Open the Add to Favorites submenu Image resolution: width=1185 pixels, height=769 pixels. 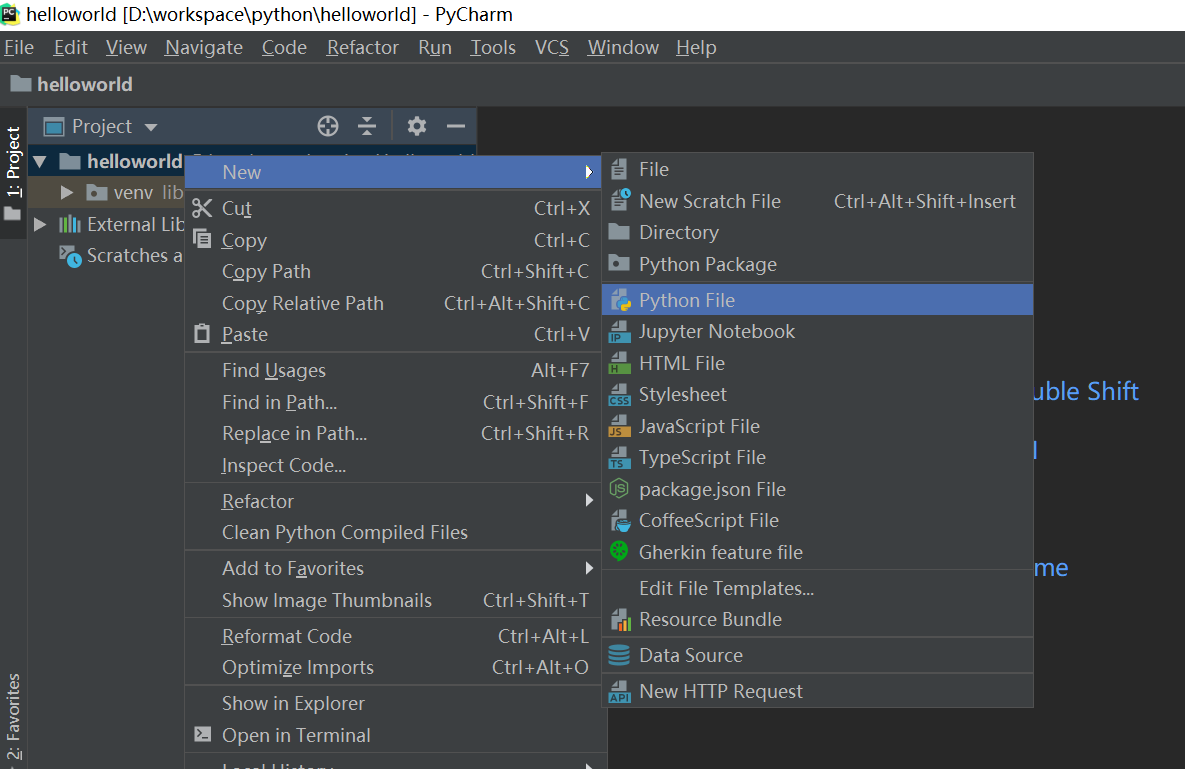point(393,568)
